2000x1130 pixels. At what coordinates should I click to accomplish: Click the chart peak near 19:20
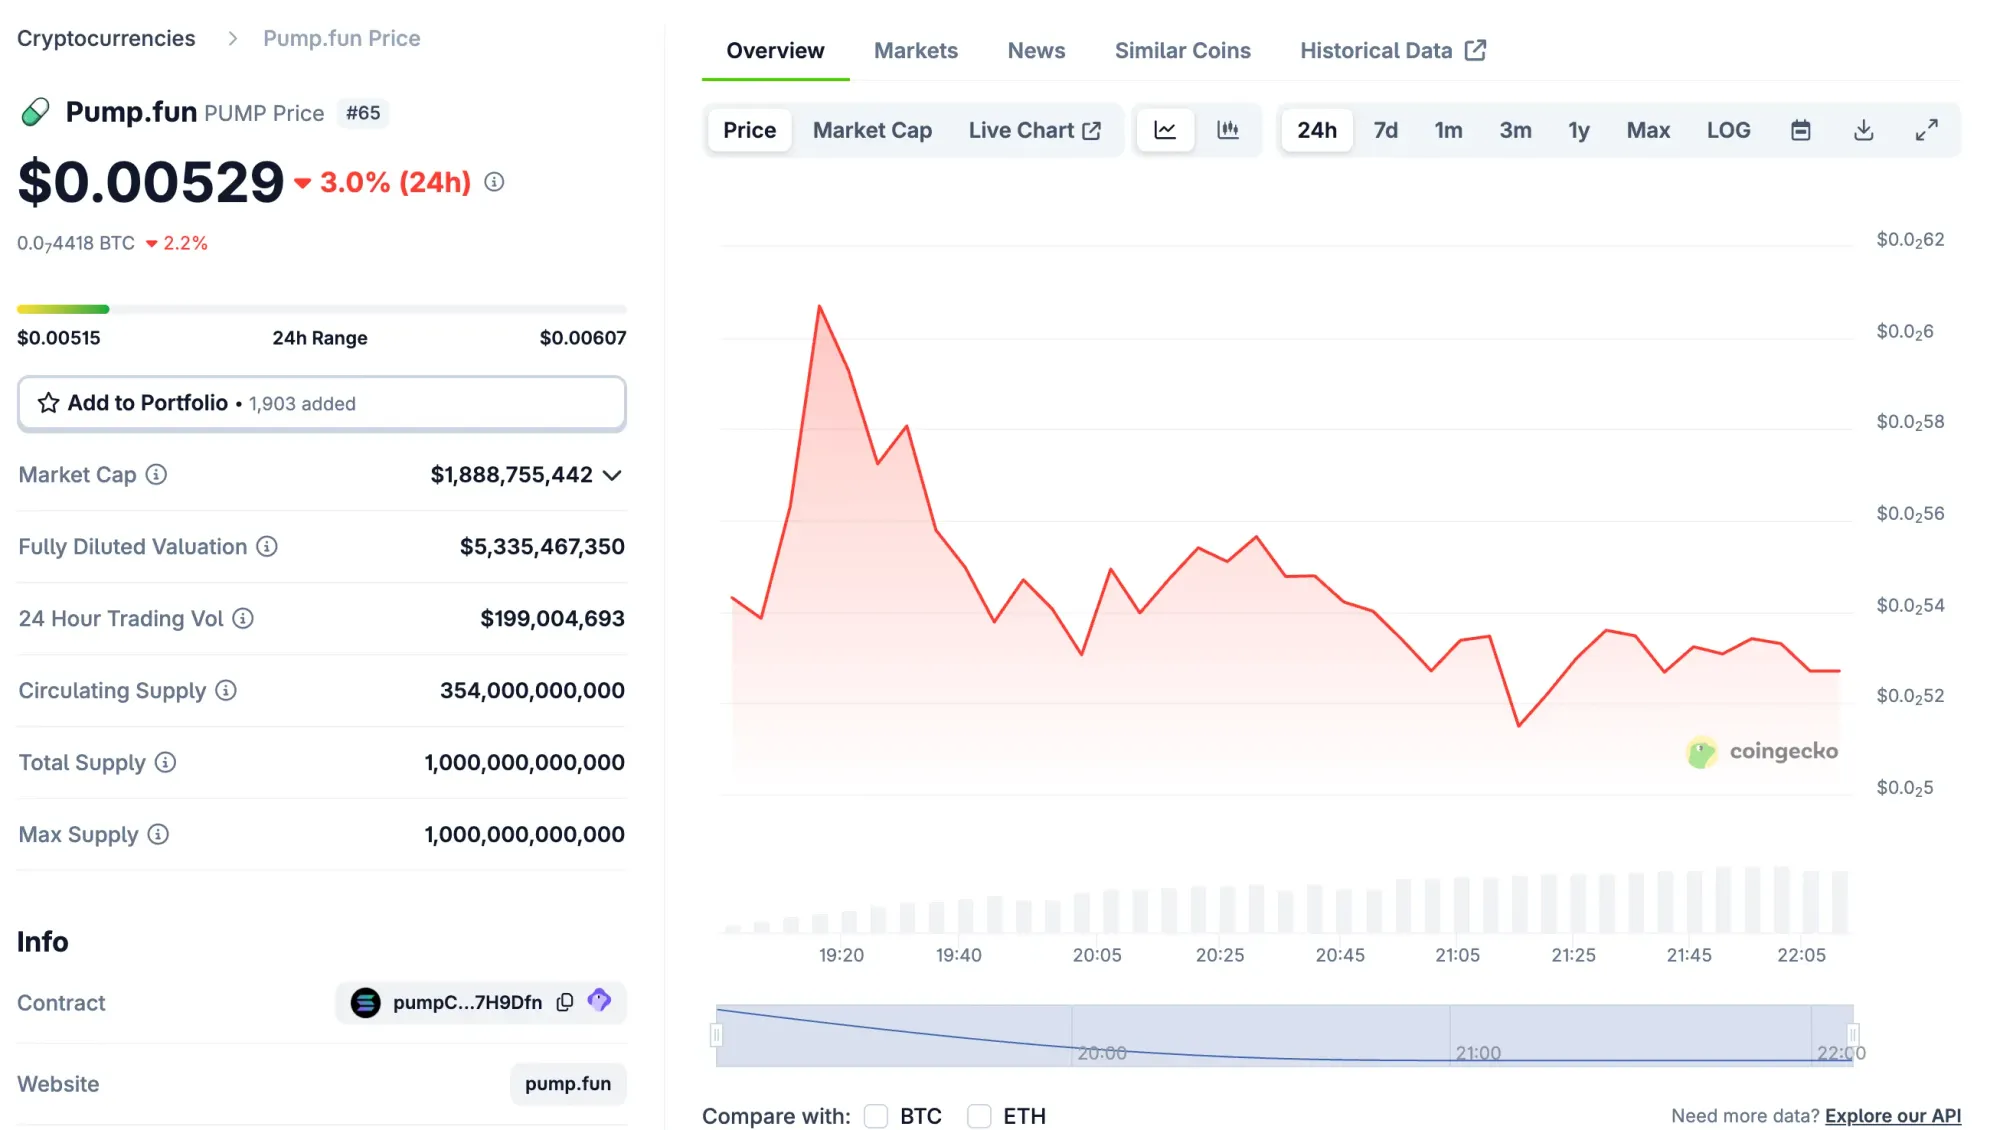pos(819,306)
